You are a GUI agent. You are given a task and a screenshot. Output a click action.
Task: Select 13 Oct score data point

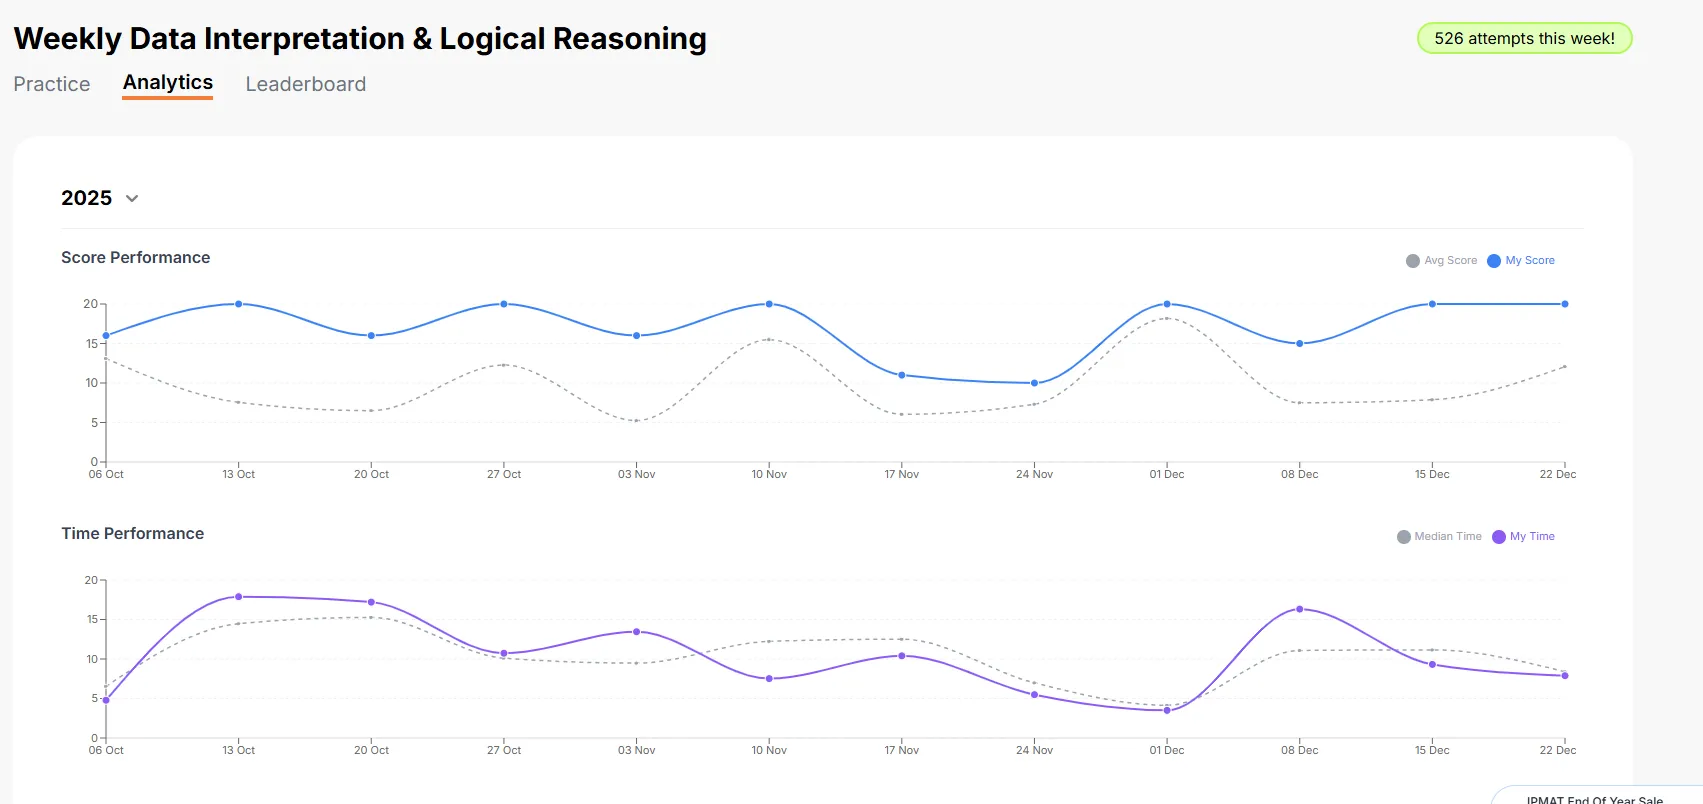pyautogui.click(x=238, y=304)
